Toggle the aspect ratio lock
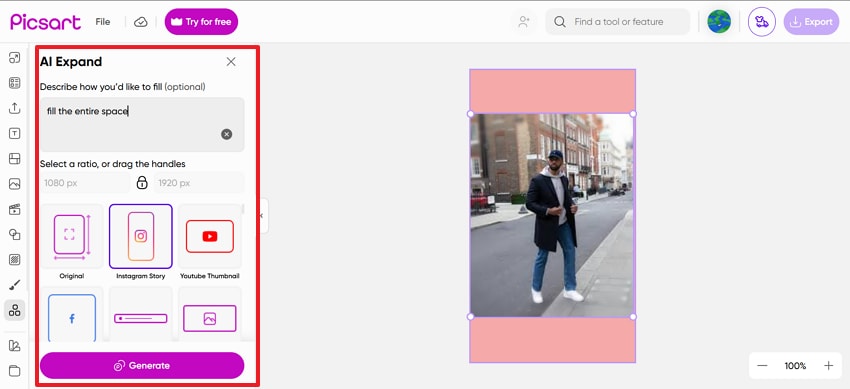This screenshot has width=850, height=389. tap(142, 183)
